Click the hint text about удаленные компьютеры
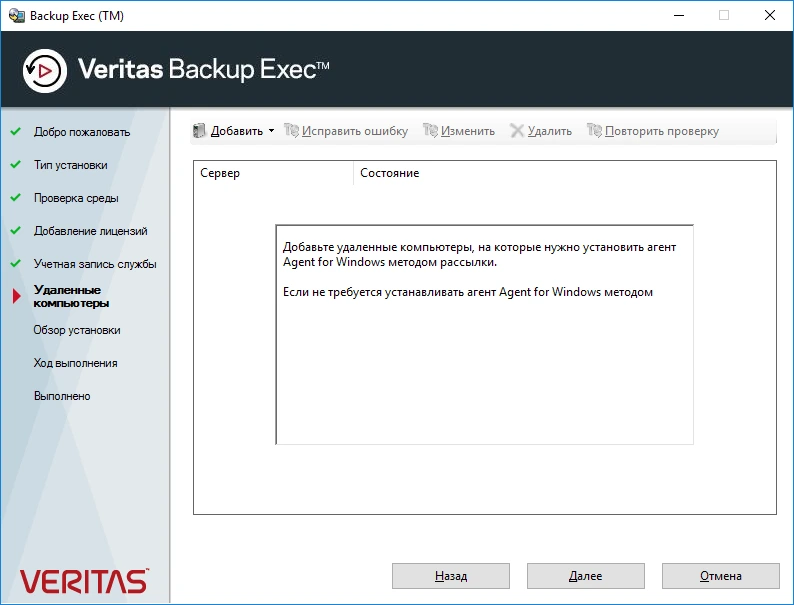 coord(480,255)
